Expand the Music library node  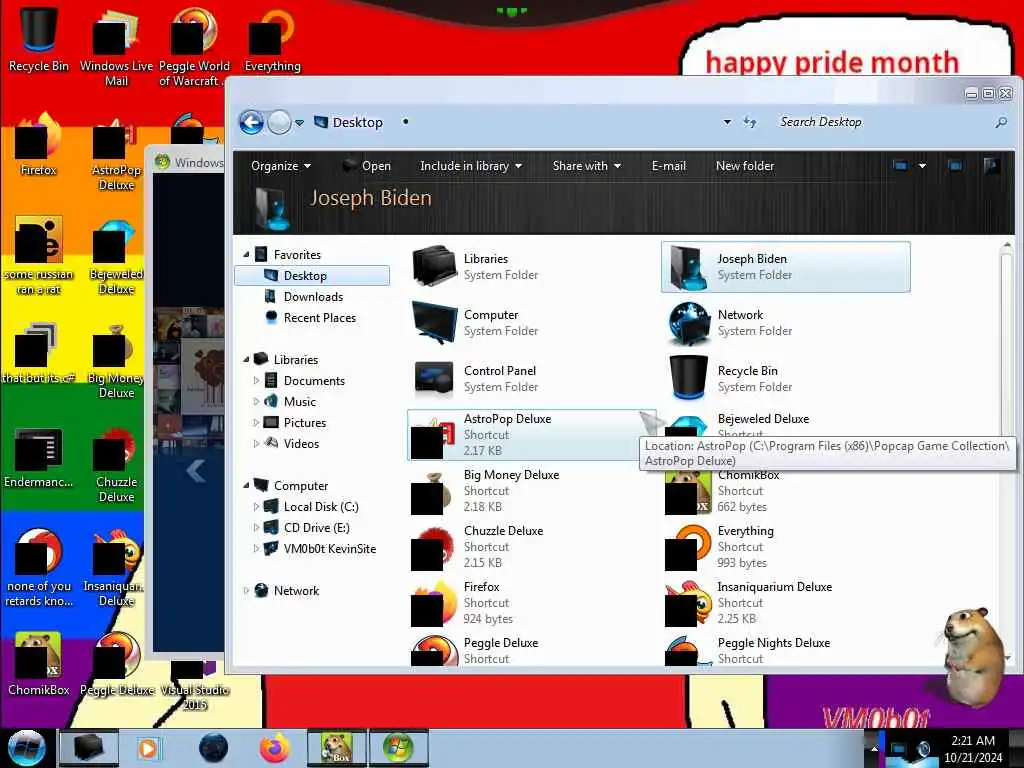tap(256, 401)
